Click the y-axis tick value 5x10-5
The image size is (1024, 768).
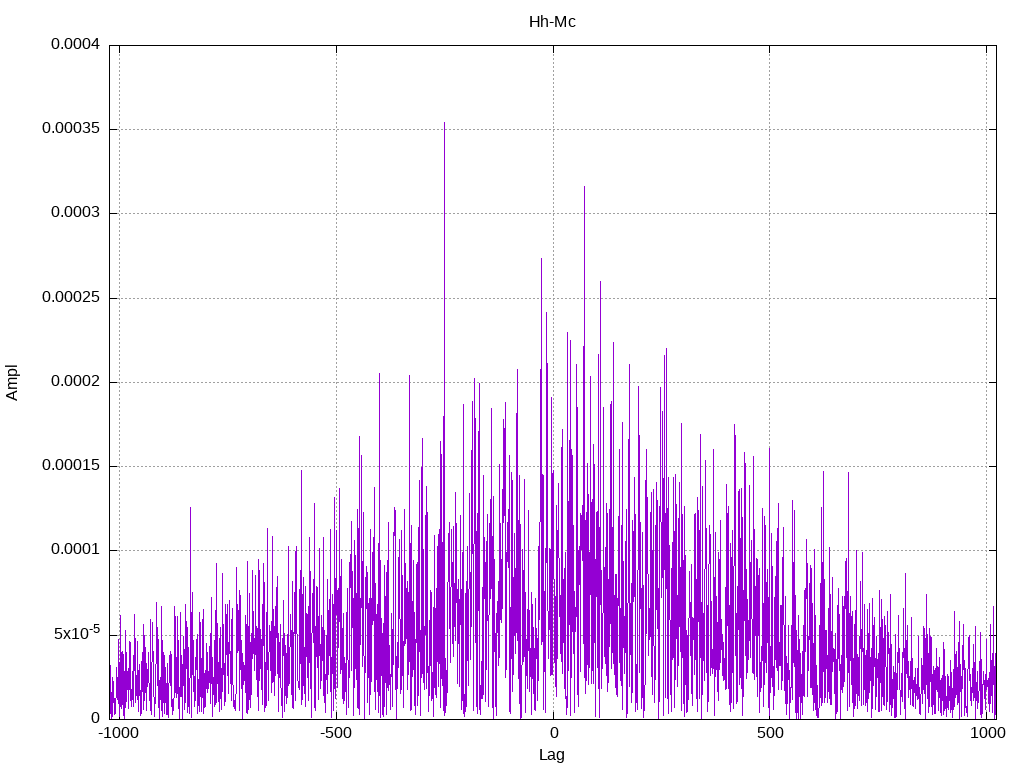pos(77,633)
